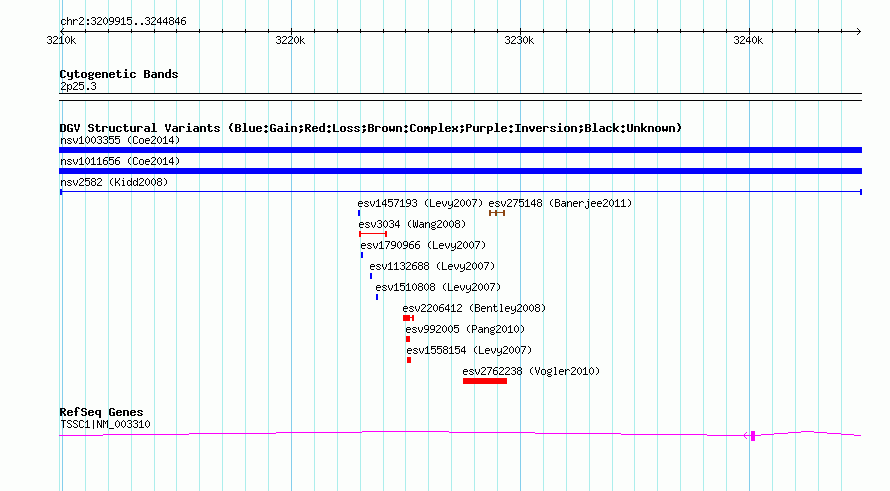Click the 2p25.3 band label
The width and height of the screenshot is (890, 491).
78,86
